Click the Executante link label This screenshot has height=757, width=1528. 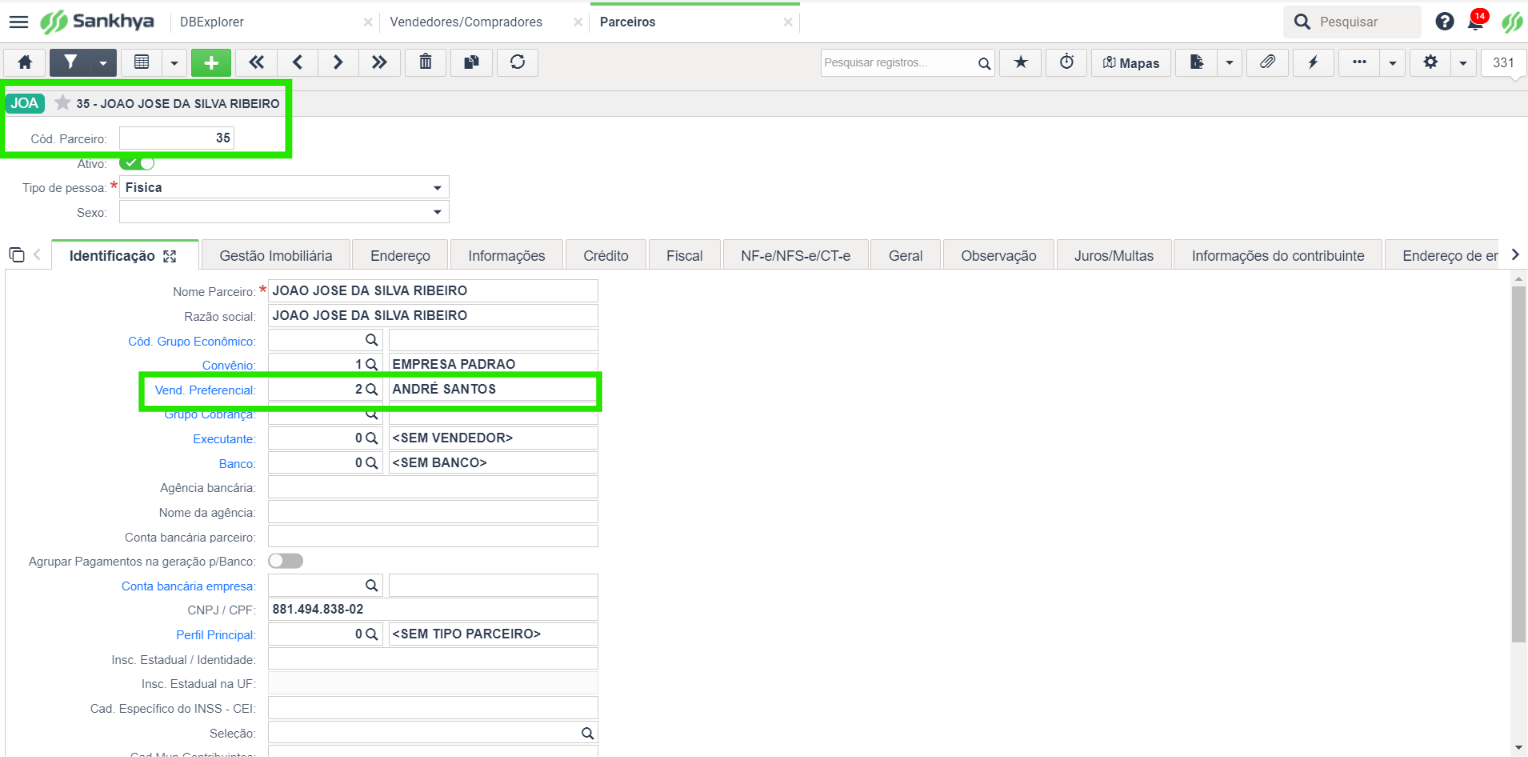(225, 439)
